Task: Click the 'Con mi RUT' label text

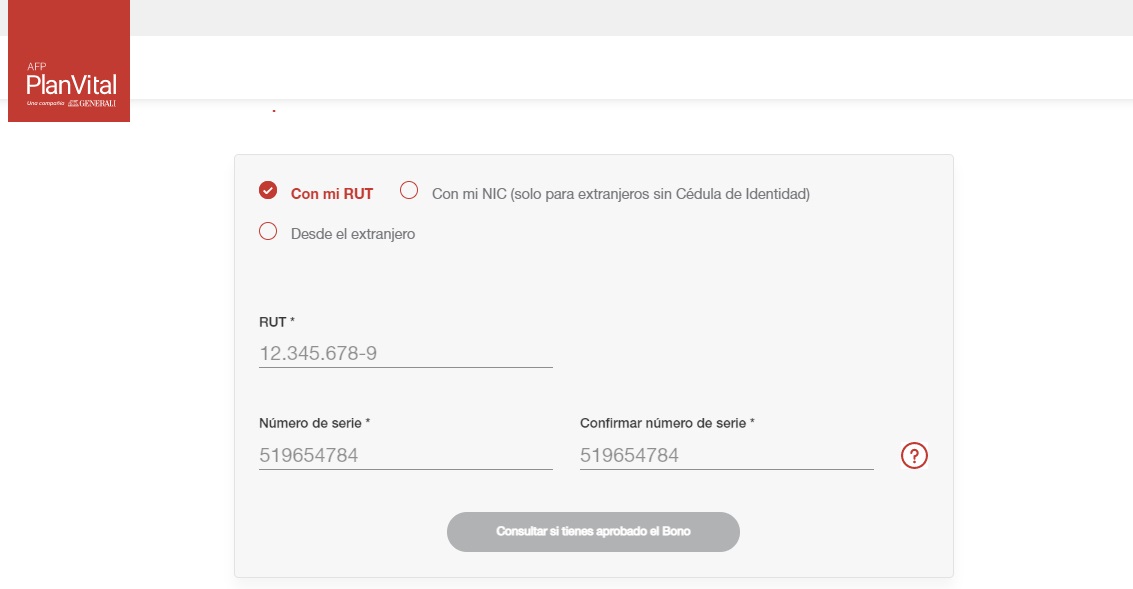Action: click(x=331, y=194)
